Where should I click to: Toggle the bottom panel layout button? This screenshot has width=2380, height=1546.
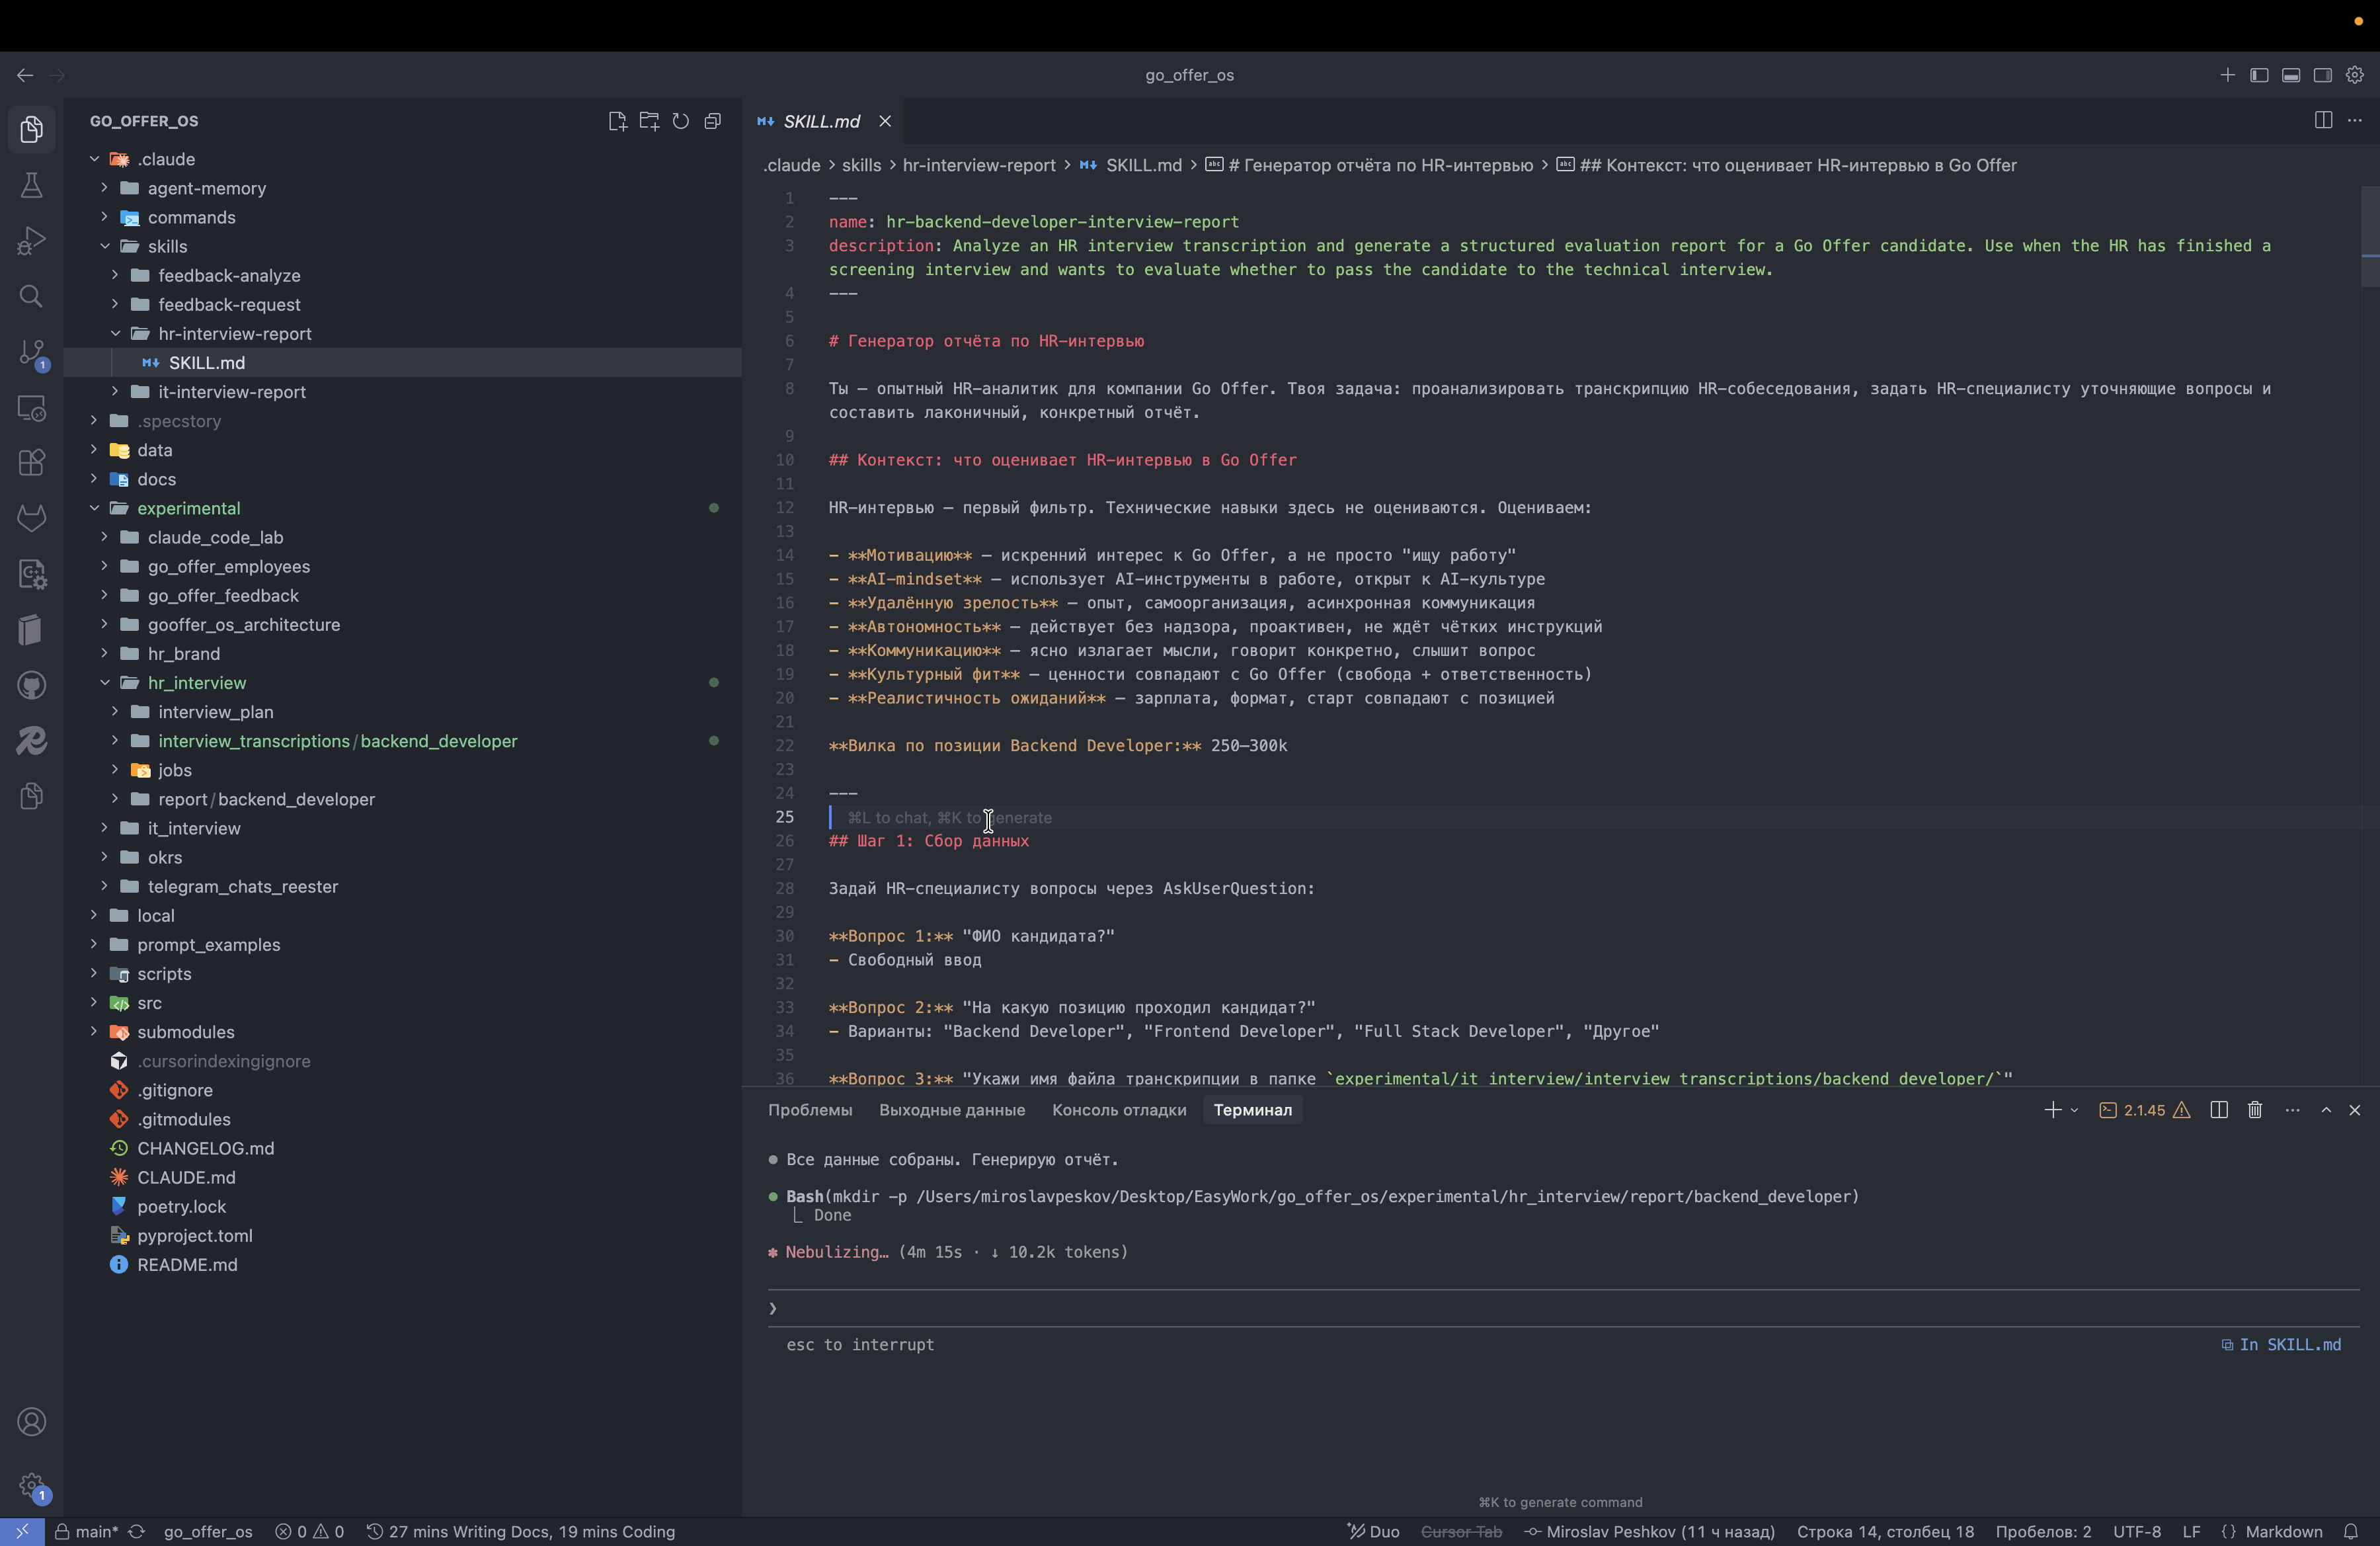point(2291,75)
